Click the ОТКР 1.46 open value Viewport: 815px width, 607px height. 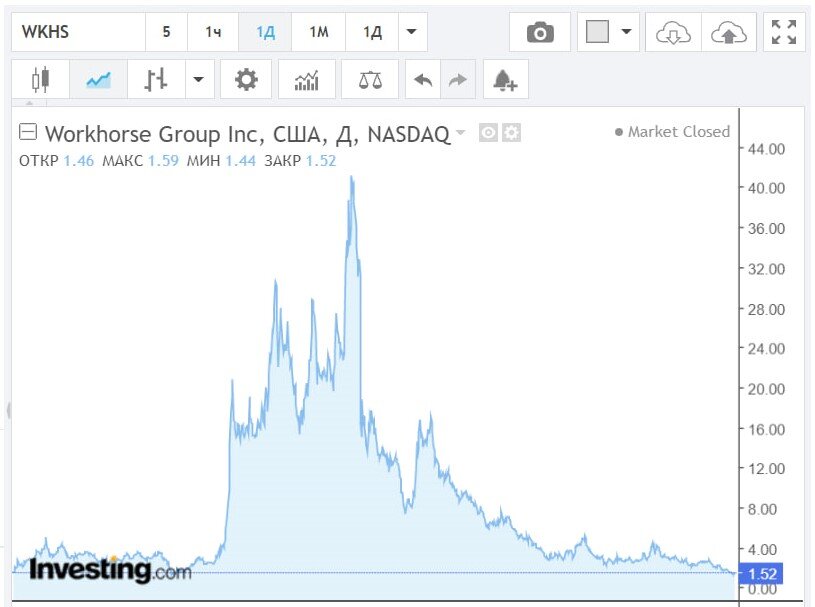[56, 161]
